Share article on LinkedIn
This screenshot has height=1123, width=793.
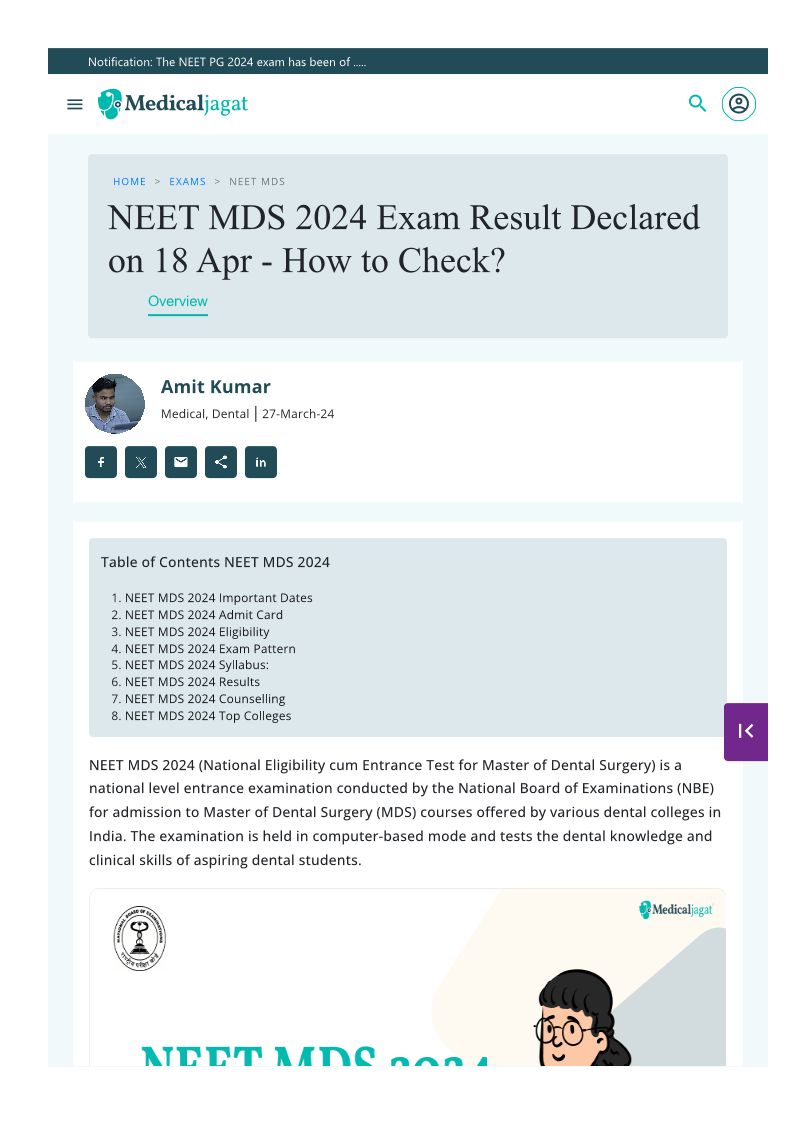(261, 462)
